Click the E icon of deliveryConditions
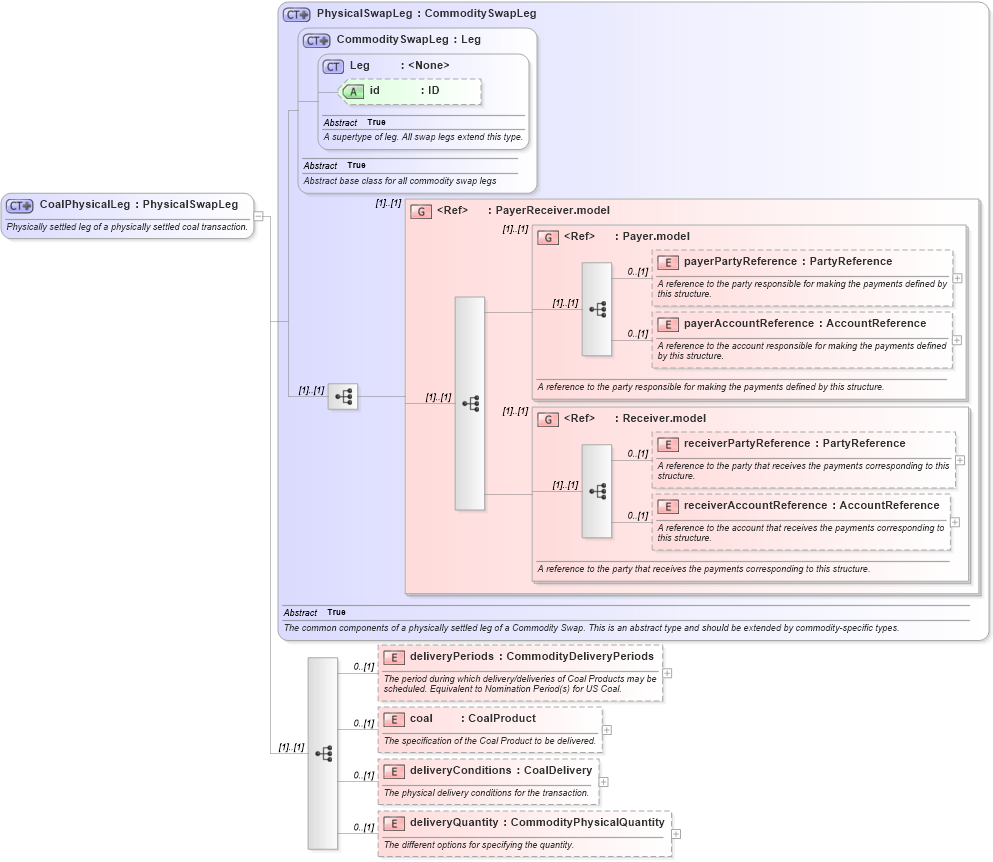Screen dimensions: 993x862 click(394, 771)
